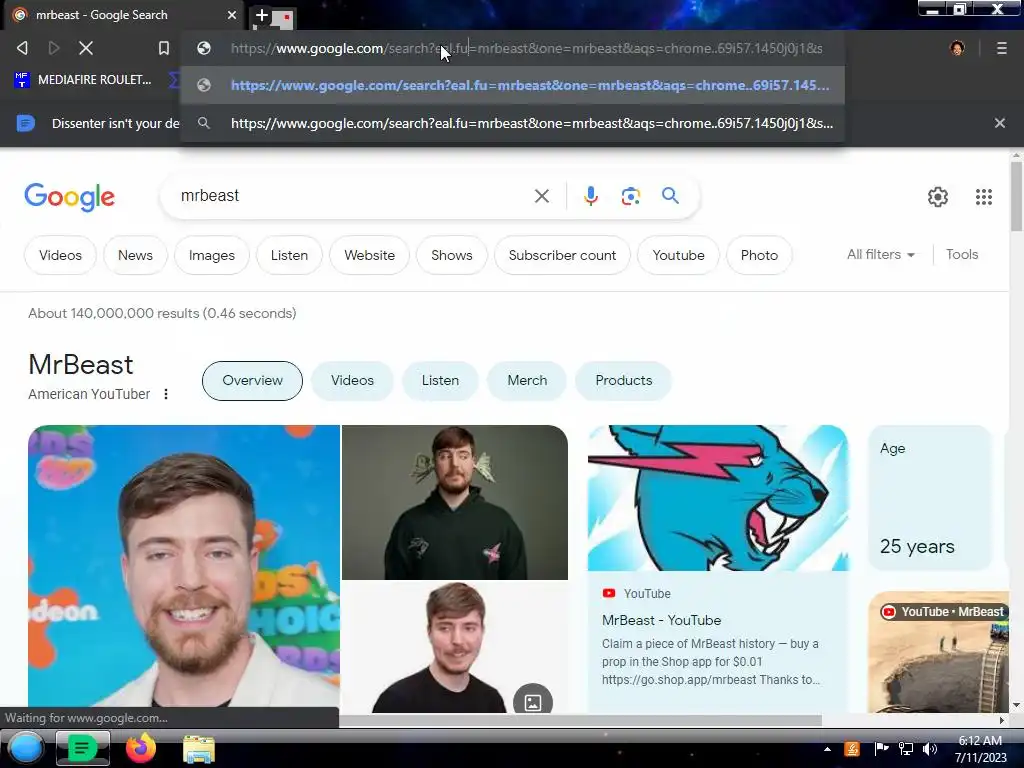The height and width of the screenshot is (768, 1024).
Task: Open the MrBeast black hoodie photo
Action: click(x=455, y=502)
